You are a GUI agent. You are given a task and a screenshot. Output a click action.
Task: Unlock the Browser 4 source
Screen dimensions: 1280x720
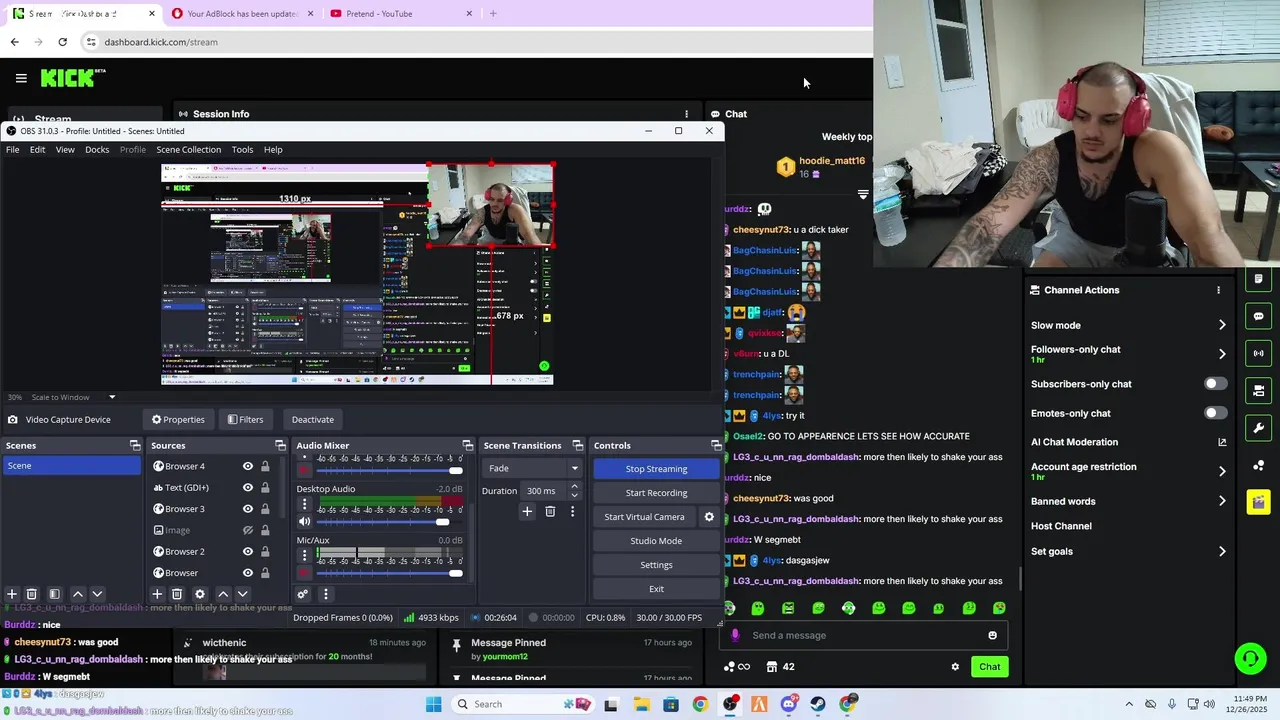point(265,466)
